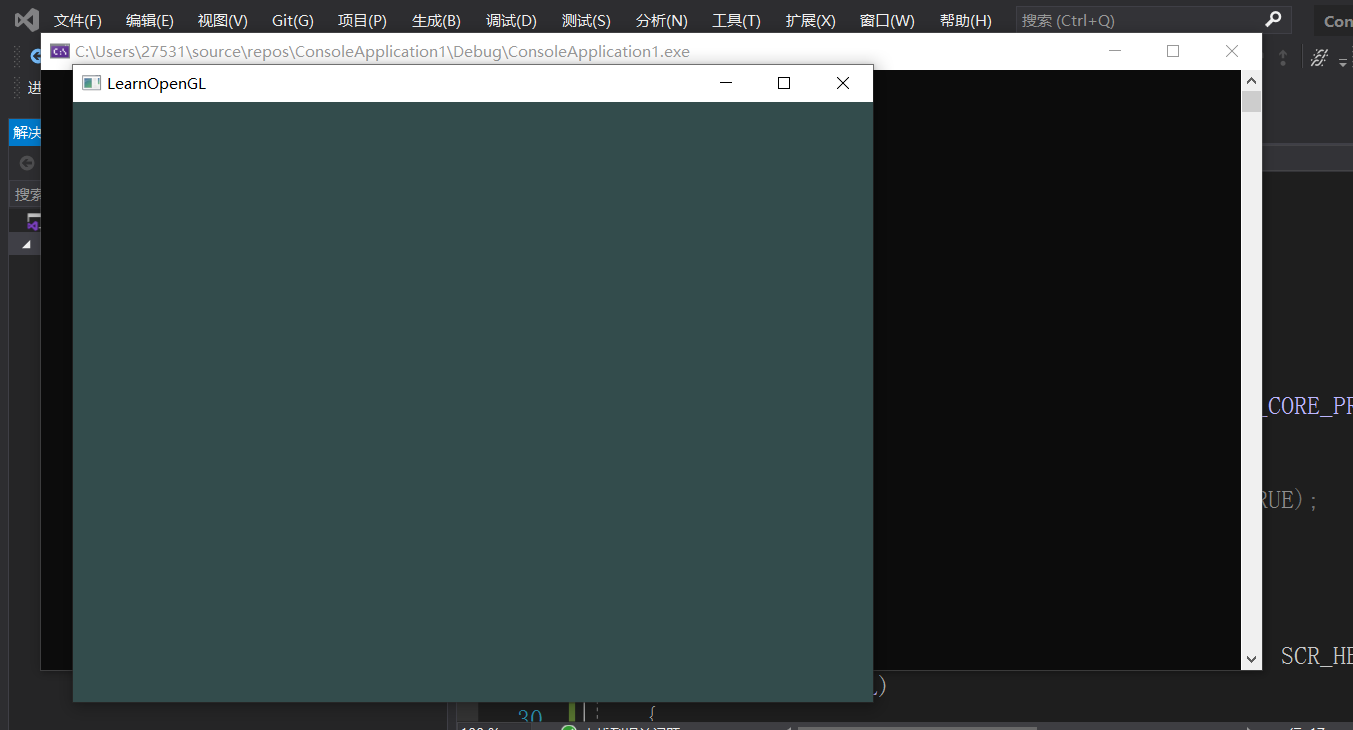Click the LearnOpenGL window title text
1353x730 pixels.
[156, 84]
